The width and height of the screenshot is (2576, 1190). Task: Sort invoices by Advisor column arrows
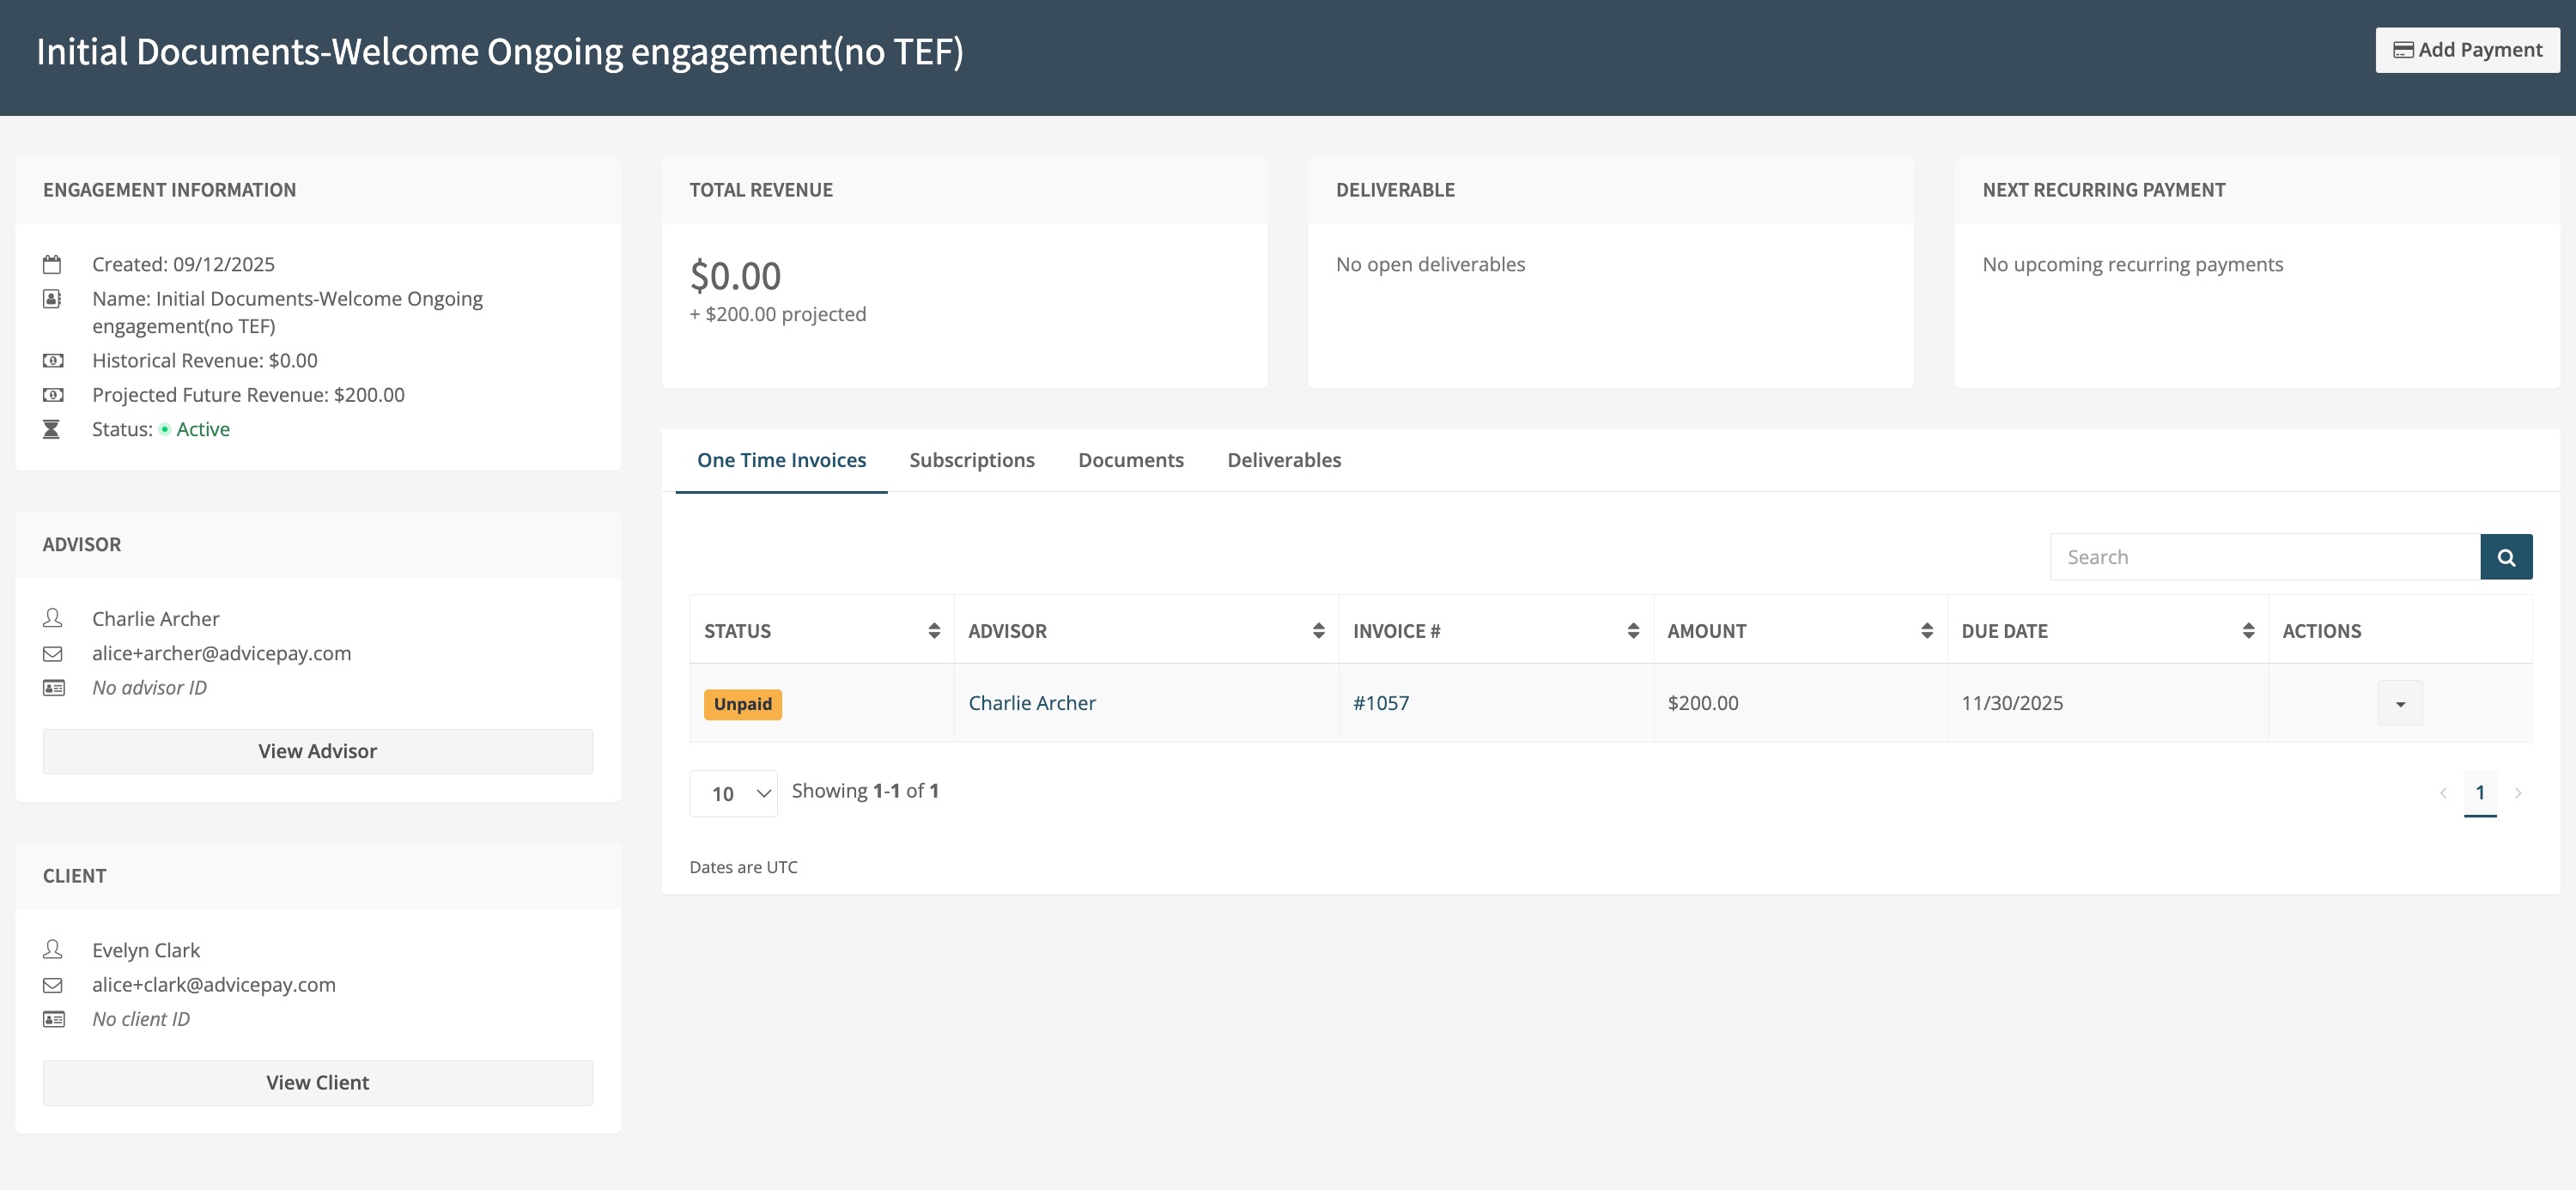1318,631
